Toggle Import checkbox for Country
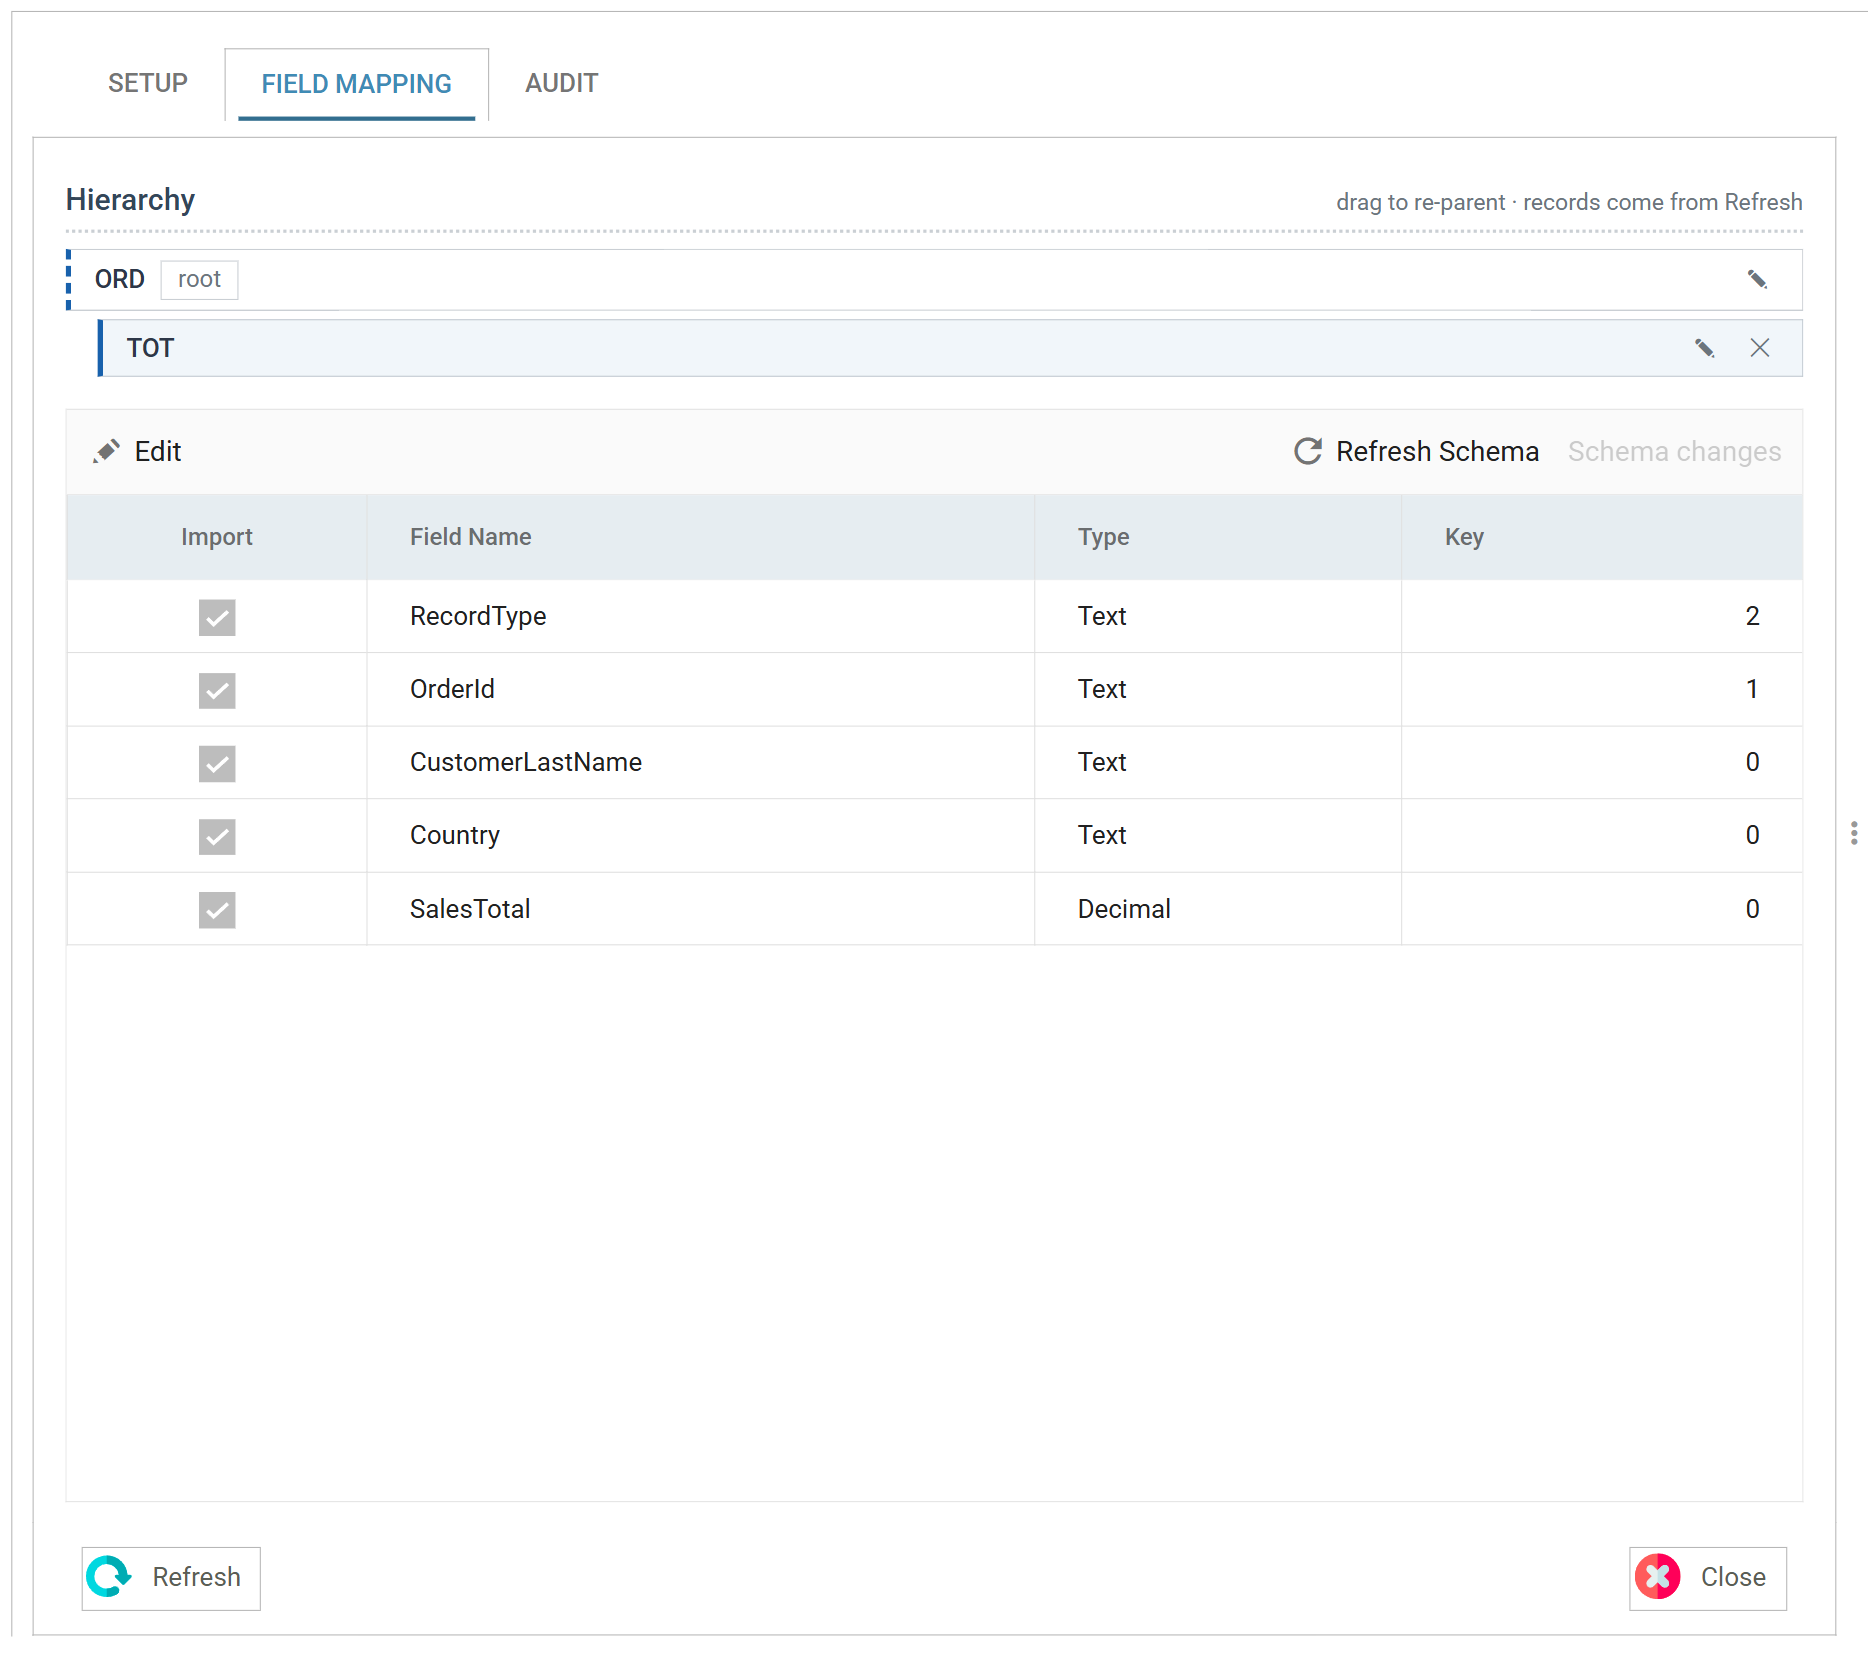This screenshot has height=1666, width=1868. coord(217,836)
